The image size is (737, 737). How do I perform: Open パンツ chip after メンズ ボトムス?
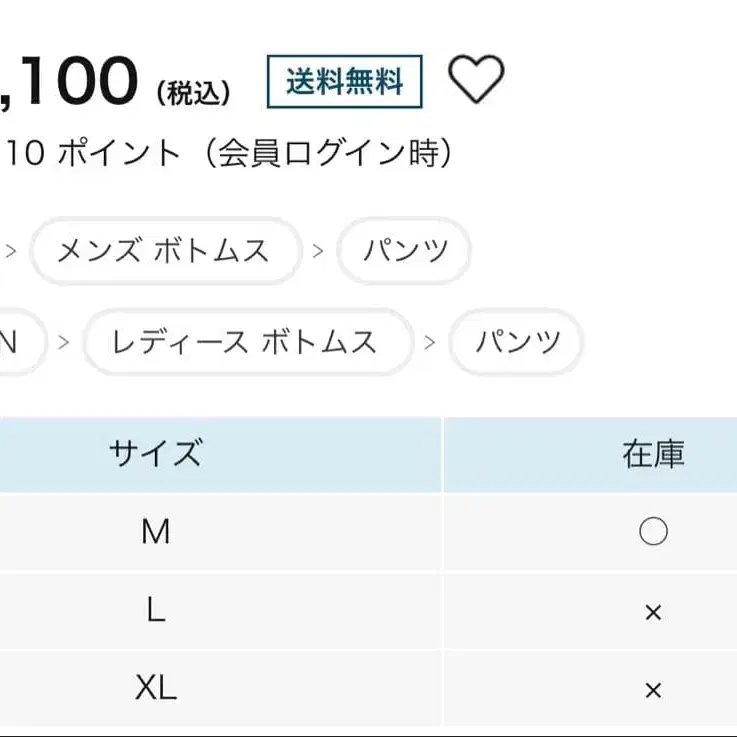[404, 250]
